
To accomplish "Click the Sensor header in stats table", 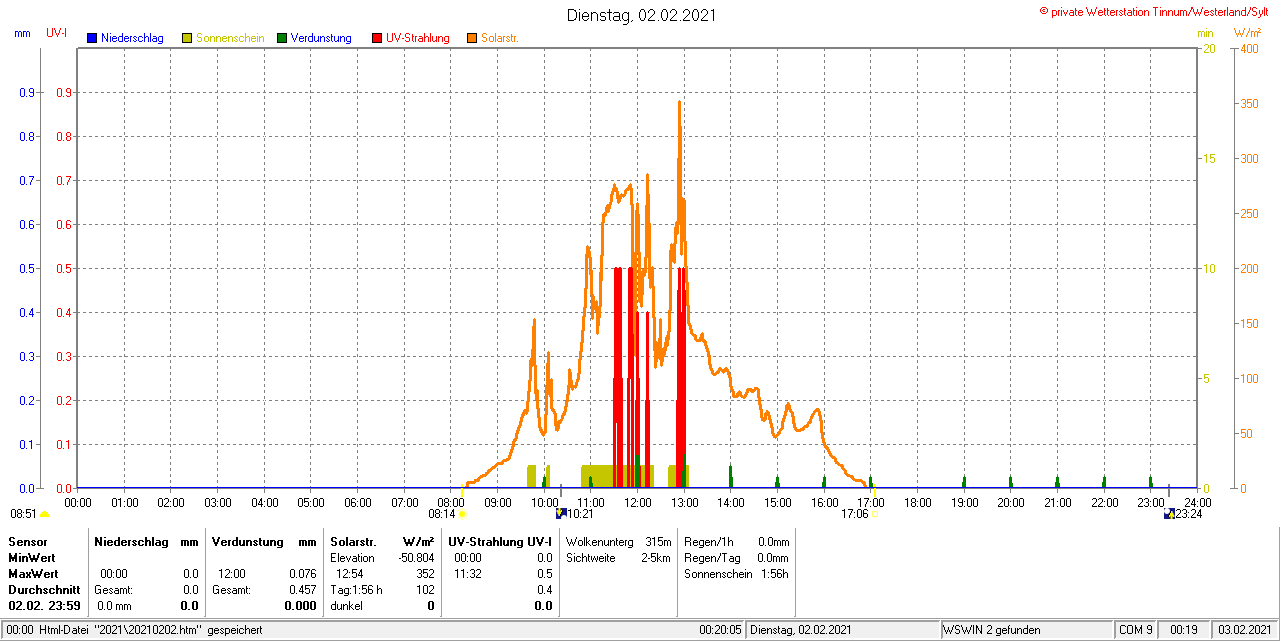I will point(28,541).
